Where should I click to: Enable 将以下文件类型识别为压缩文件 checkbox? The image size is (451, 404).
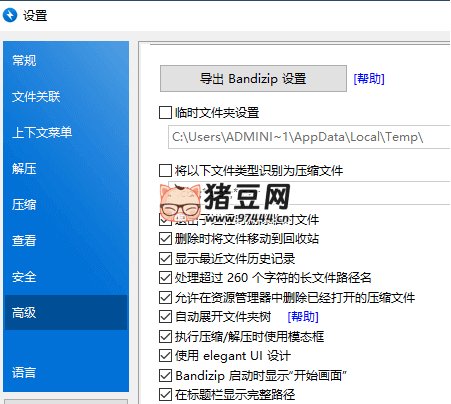tap(165, 171)
